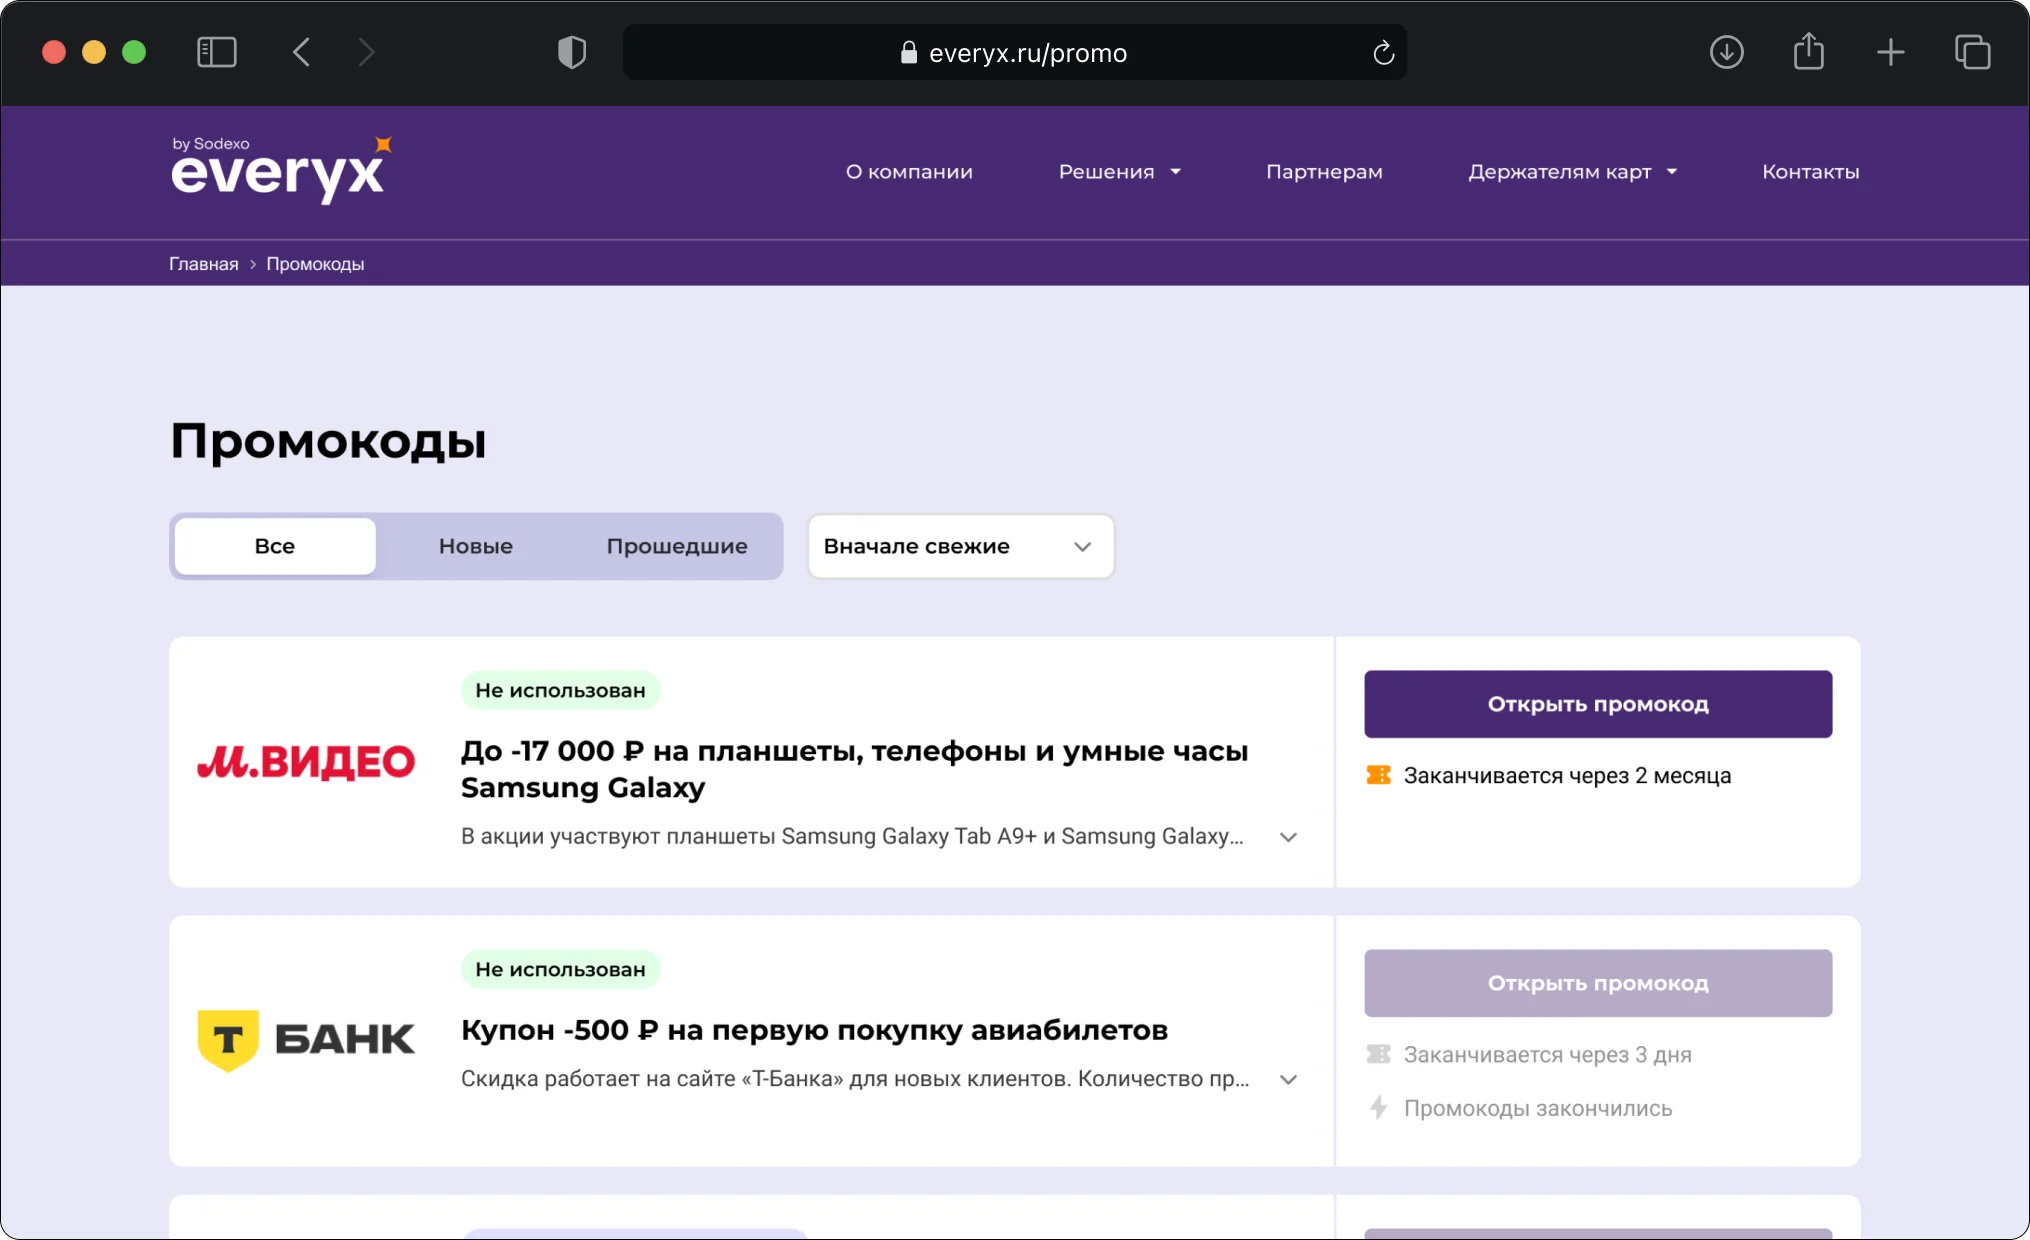2030x1240 pixels.
Task: Open the Вначале свежие sort dropdown
Action: click(x=960, y=546)
